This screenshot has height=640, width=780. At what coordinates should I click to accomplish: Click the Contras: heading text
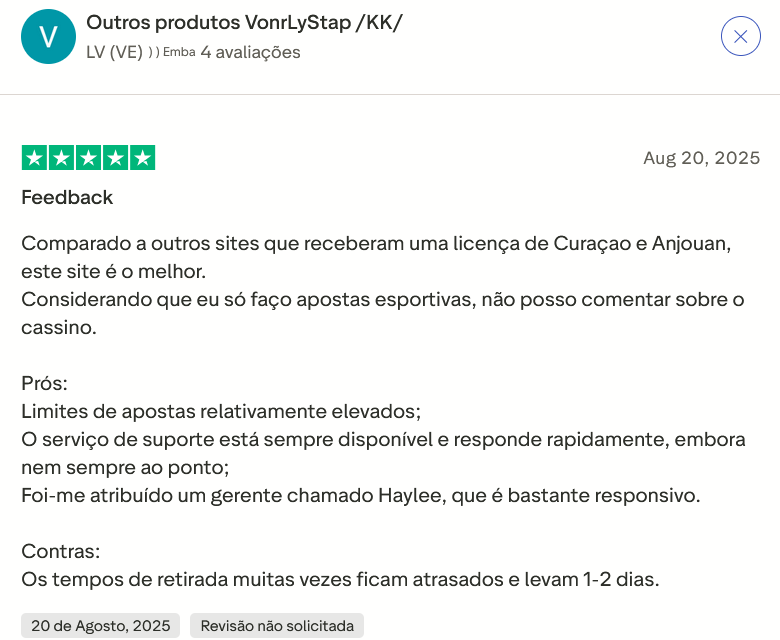pos(60,551)
